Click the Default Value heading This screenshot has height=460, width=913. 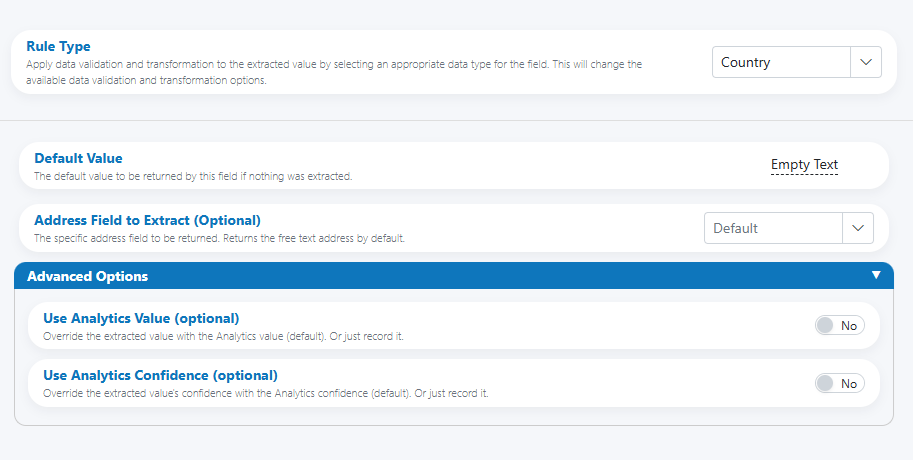coord(78,158)
